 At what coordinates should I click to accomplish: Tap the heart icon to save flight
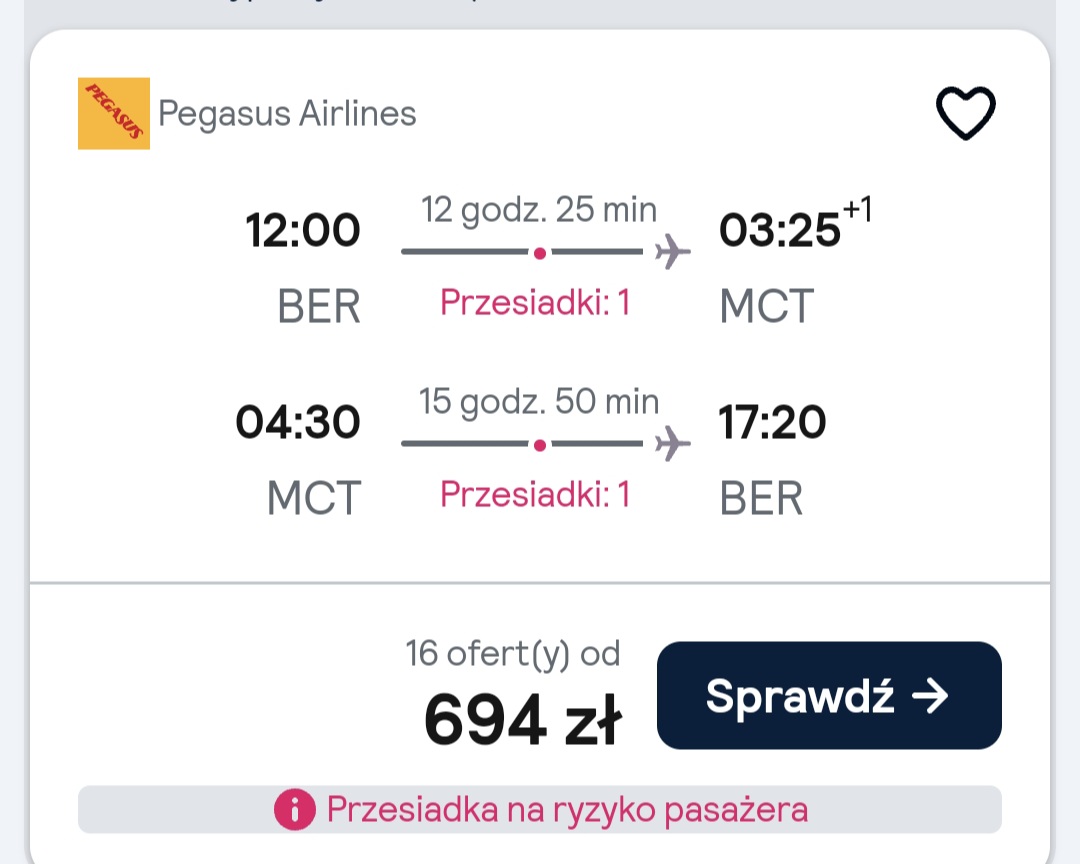point(966,113)
